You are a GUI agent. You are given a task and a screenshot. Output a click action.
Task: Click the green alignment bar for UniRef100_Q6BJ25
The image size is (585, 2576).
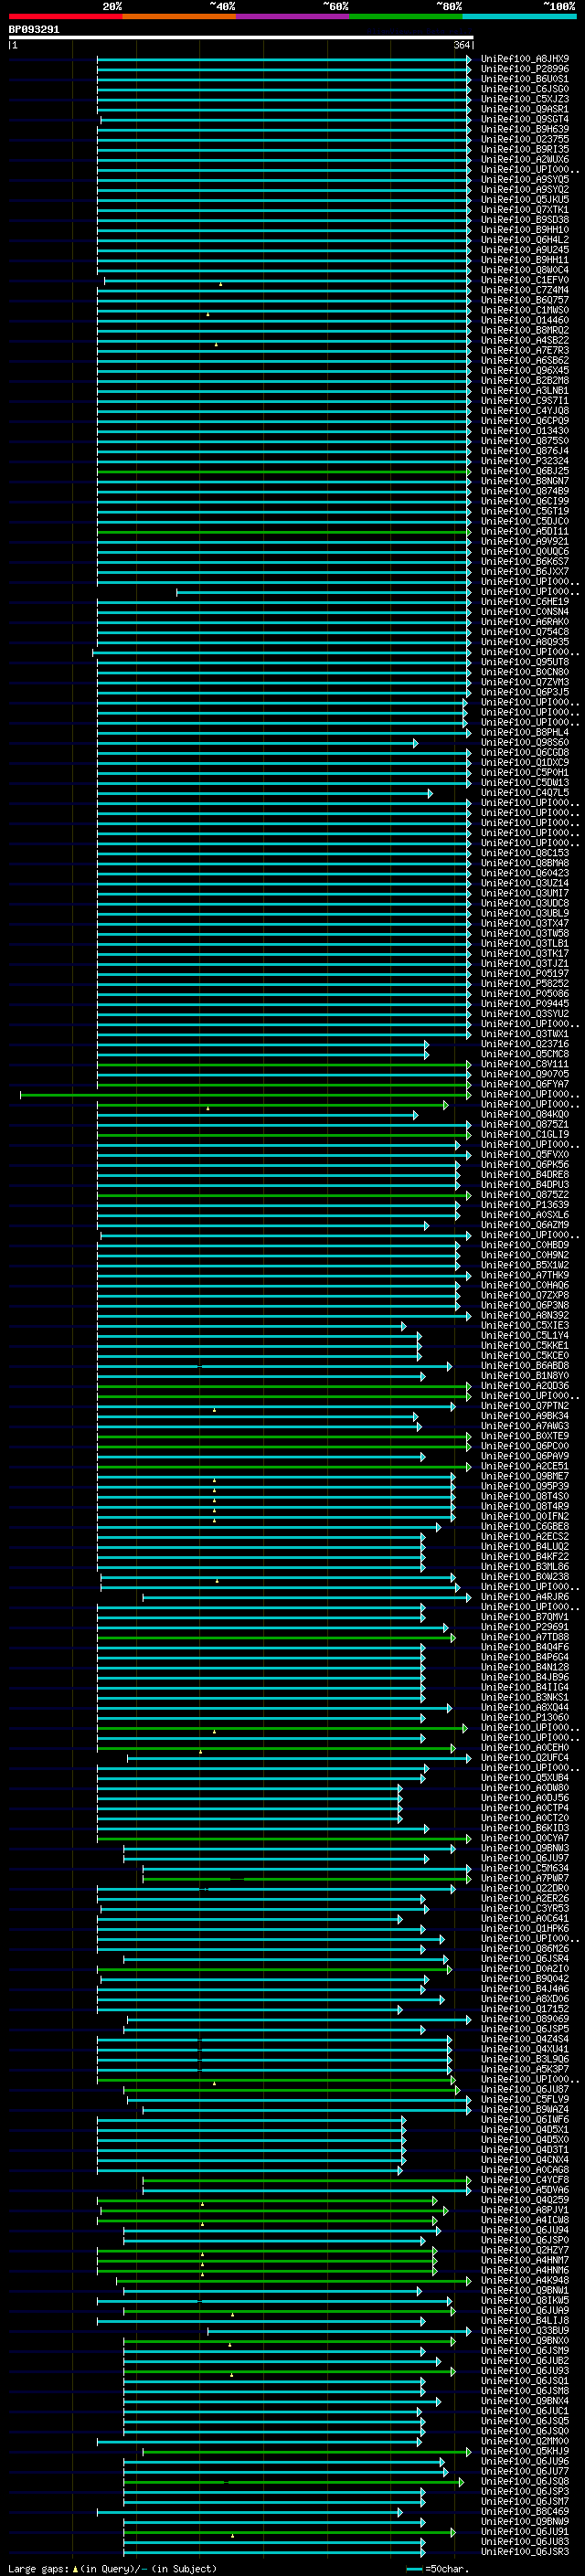click(283, 471)
